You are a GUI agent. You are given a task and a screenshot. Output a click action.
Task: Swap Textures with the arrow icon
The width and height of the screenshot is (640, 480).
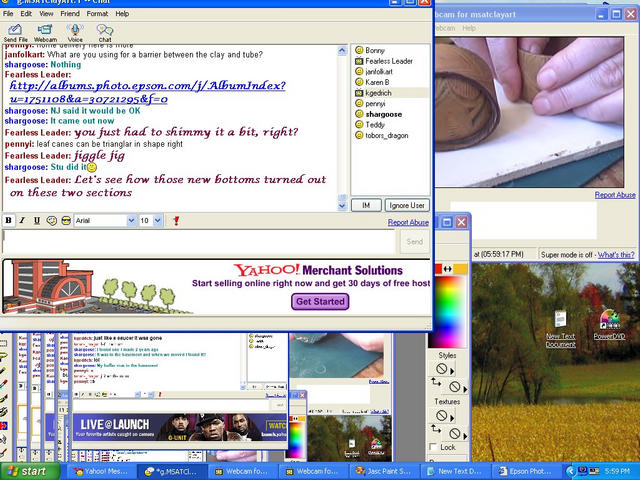coord(436,429)
